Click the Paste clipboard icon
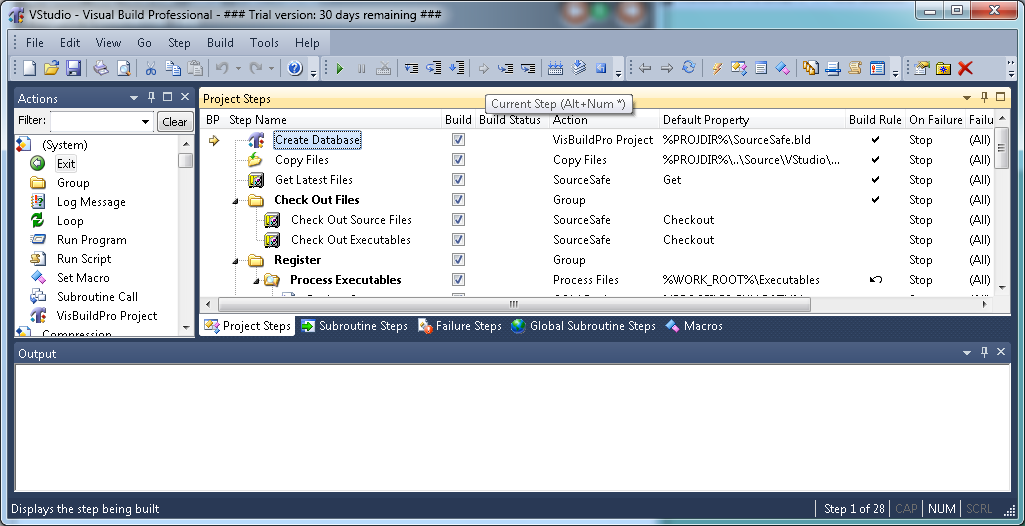1025x526 pixels. (195, 68)
